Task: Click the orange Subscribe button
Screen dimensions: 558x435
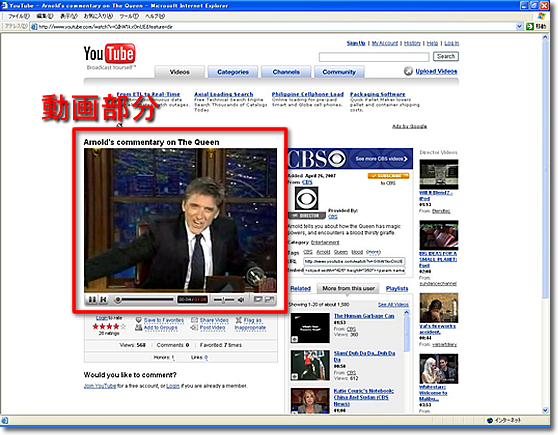Action: [388, 175]
